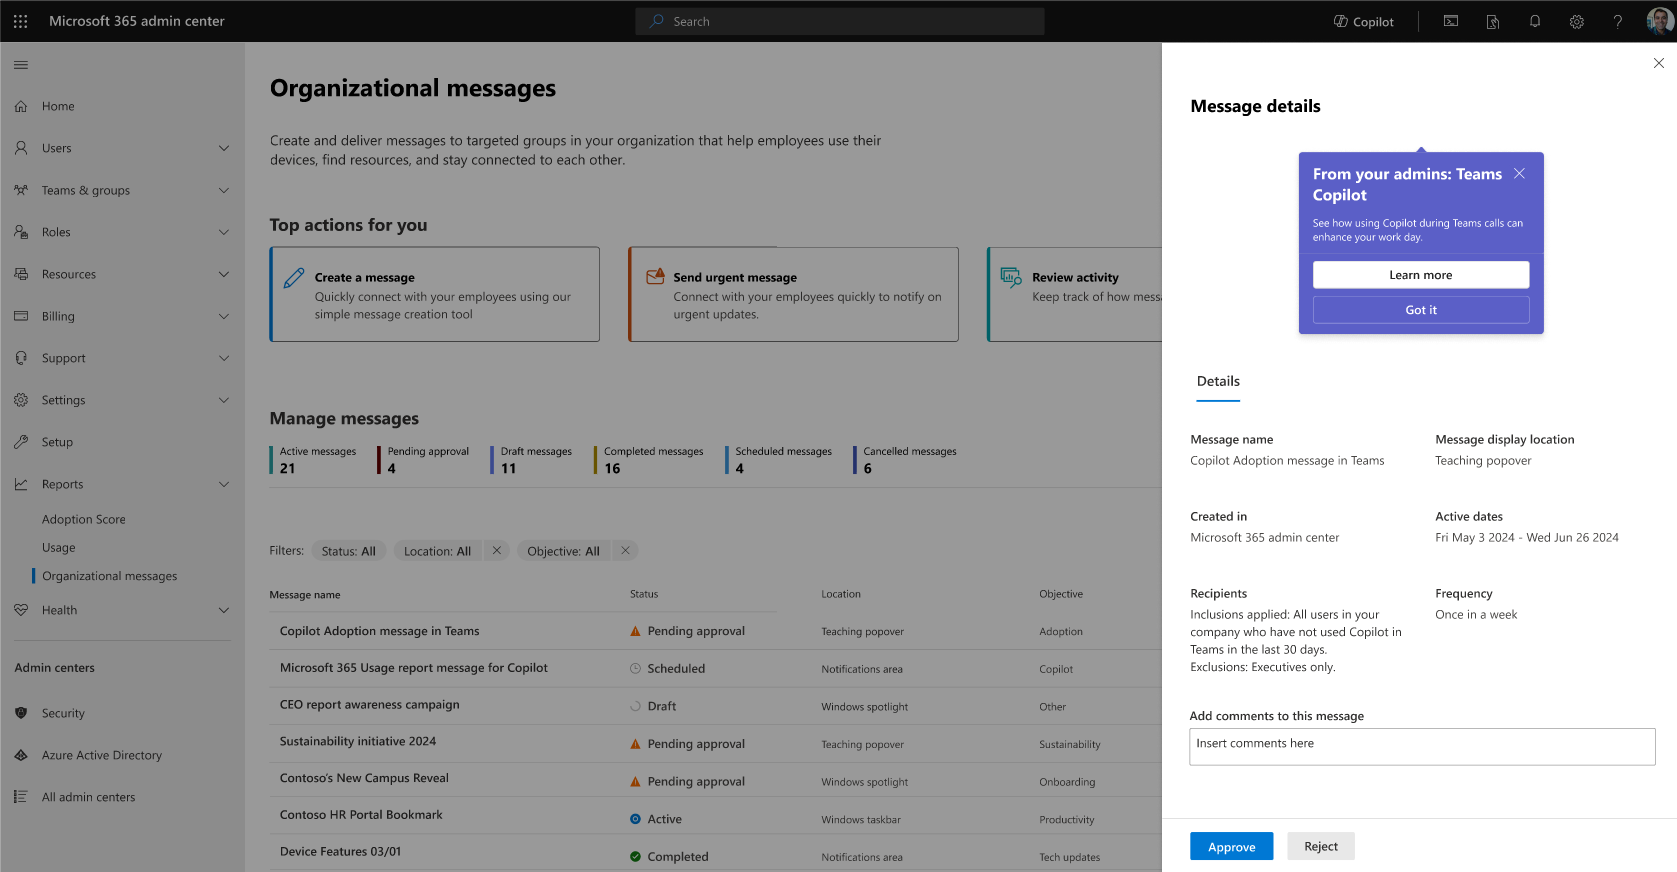Expand the Users menu chevron

tap(224, 148)
